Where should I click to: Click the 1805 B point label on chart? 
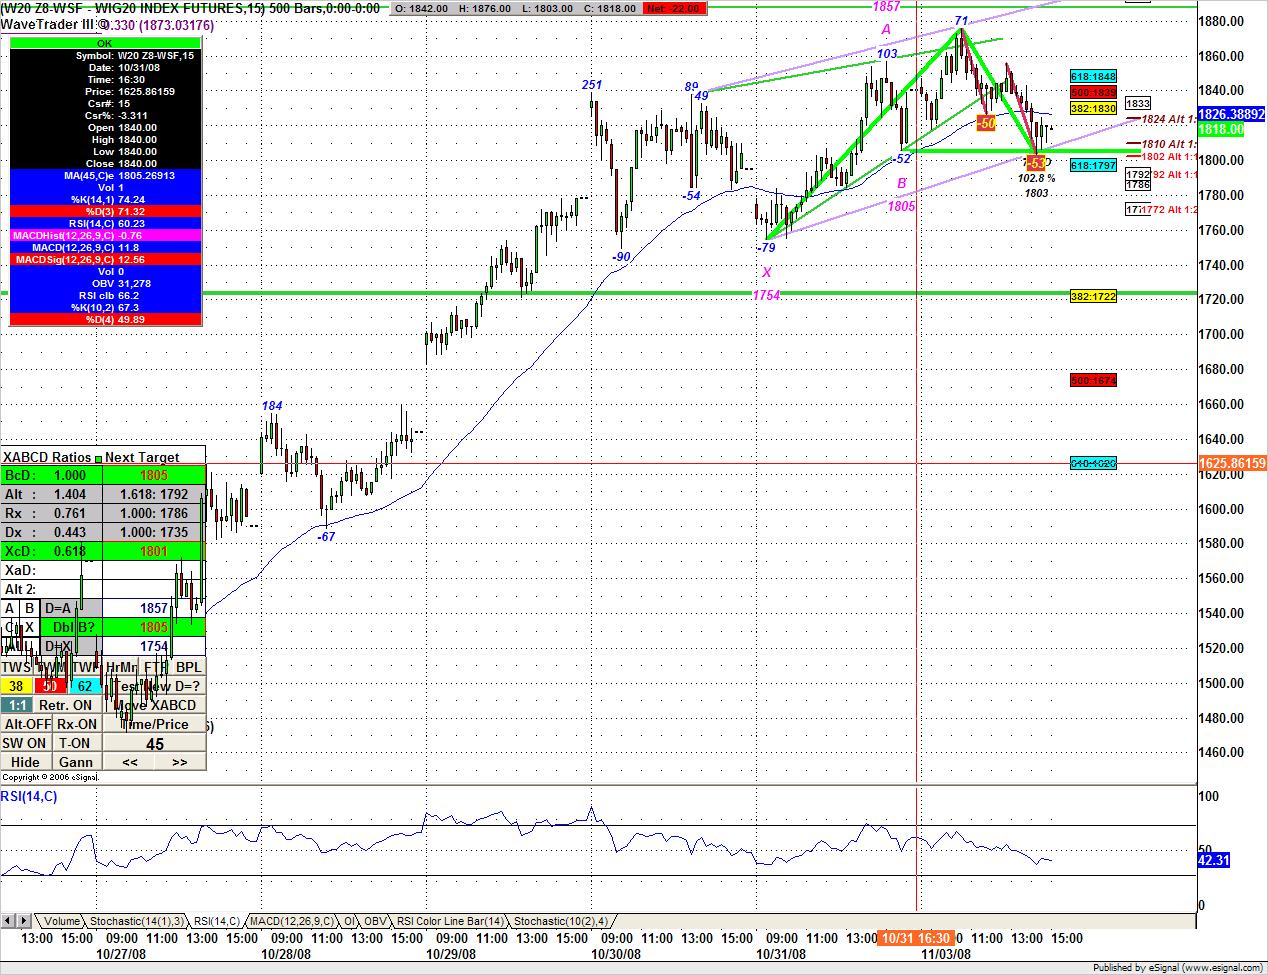pyautogui.click(x=901, y=207)
